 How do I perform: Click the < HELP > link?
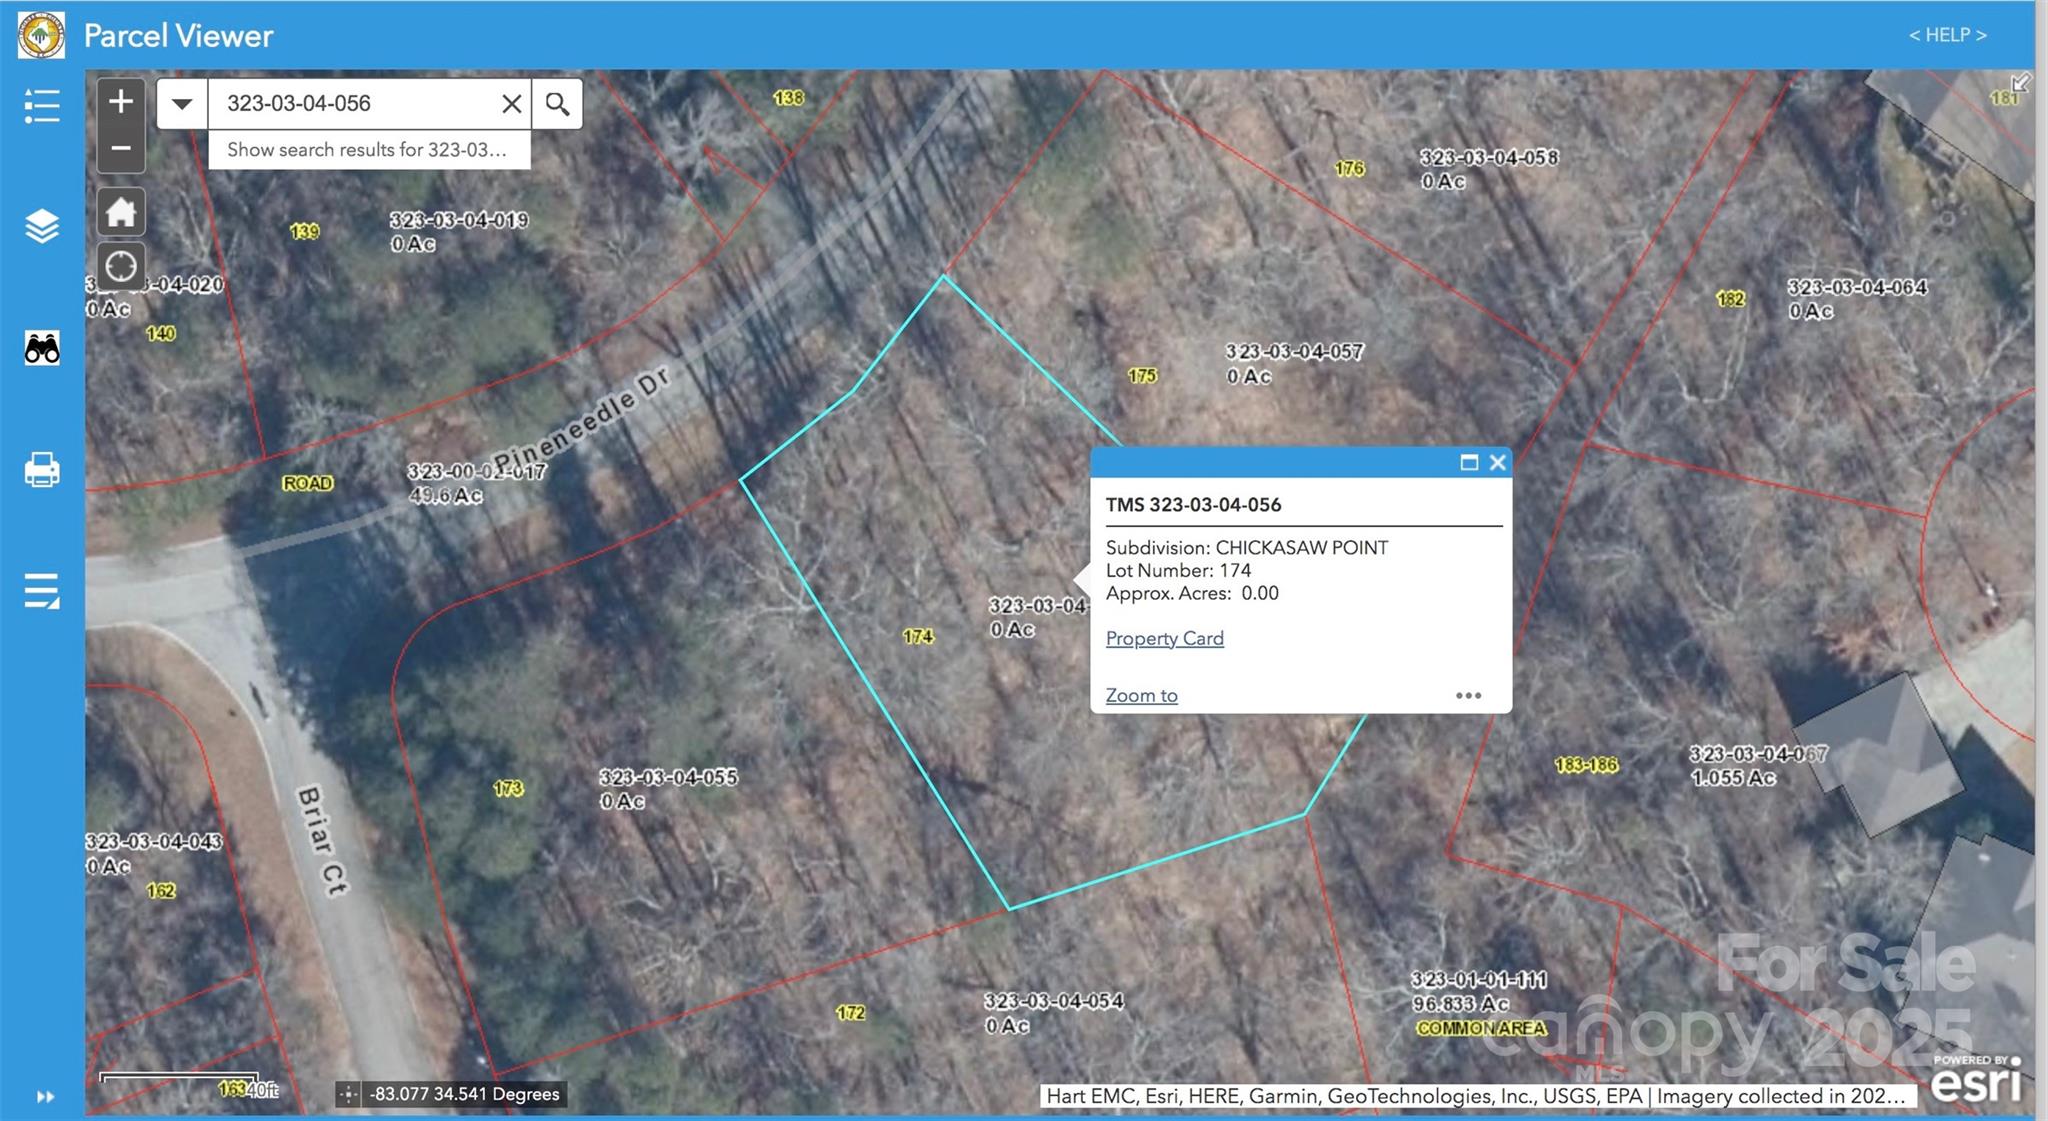click(1947, 35)
